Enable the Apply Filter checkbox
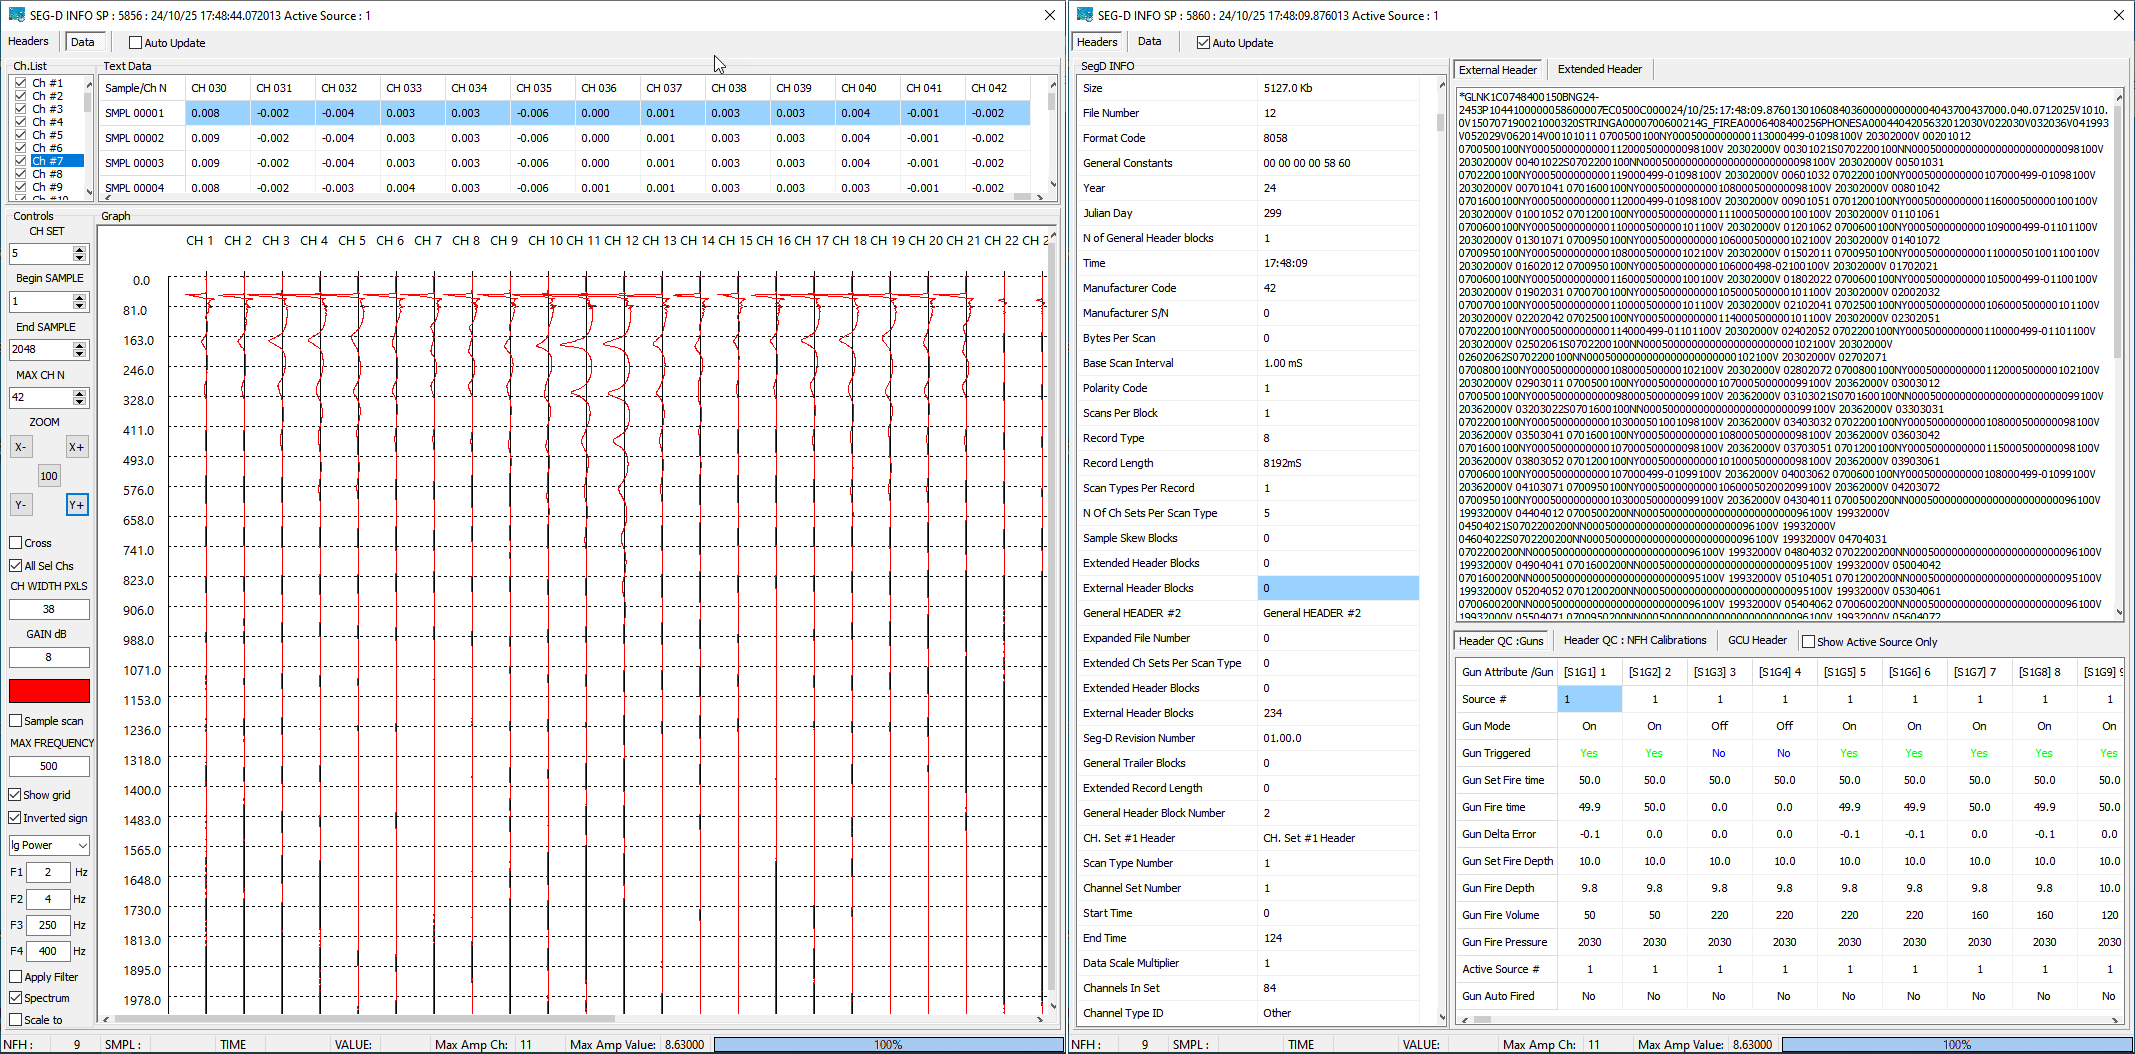The width and height of the screenshot is (2135, 1054). [16, 977]
